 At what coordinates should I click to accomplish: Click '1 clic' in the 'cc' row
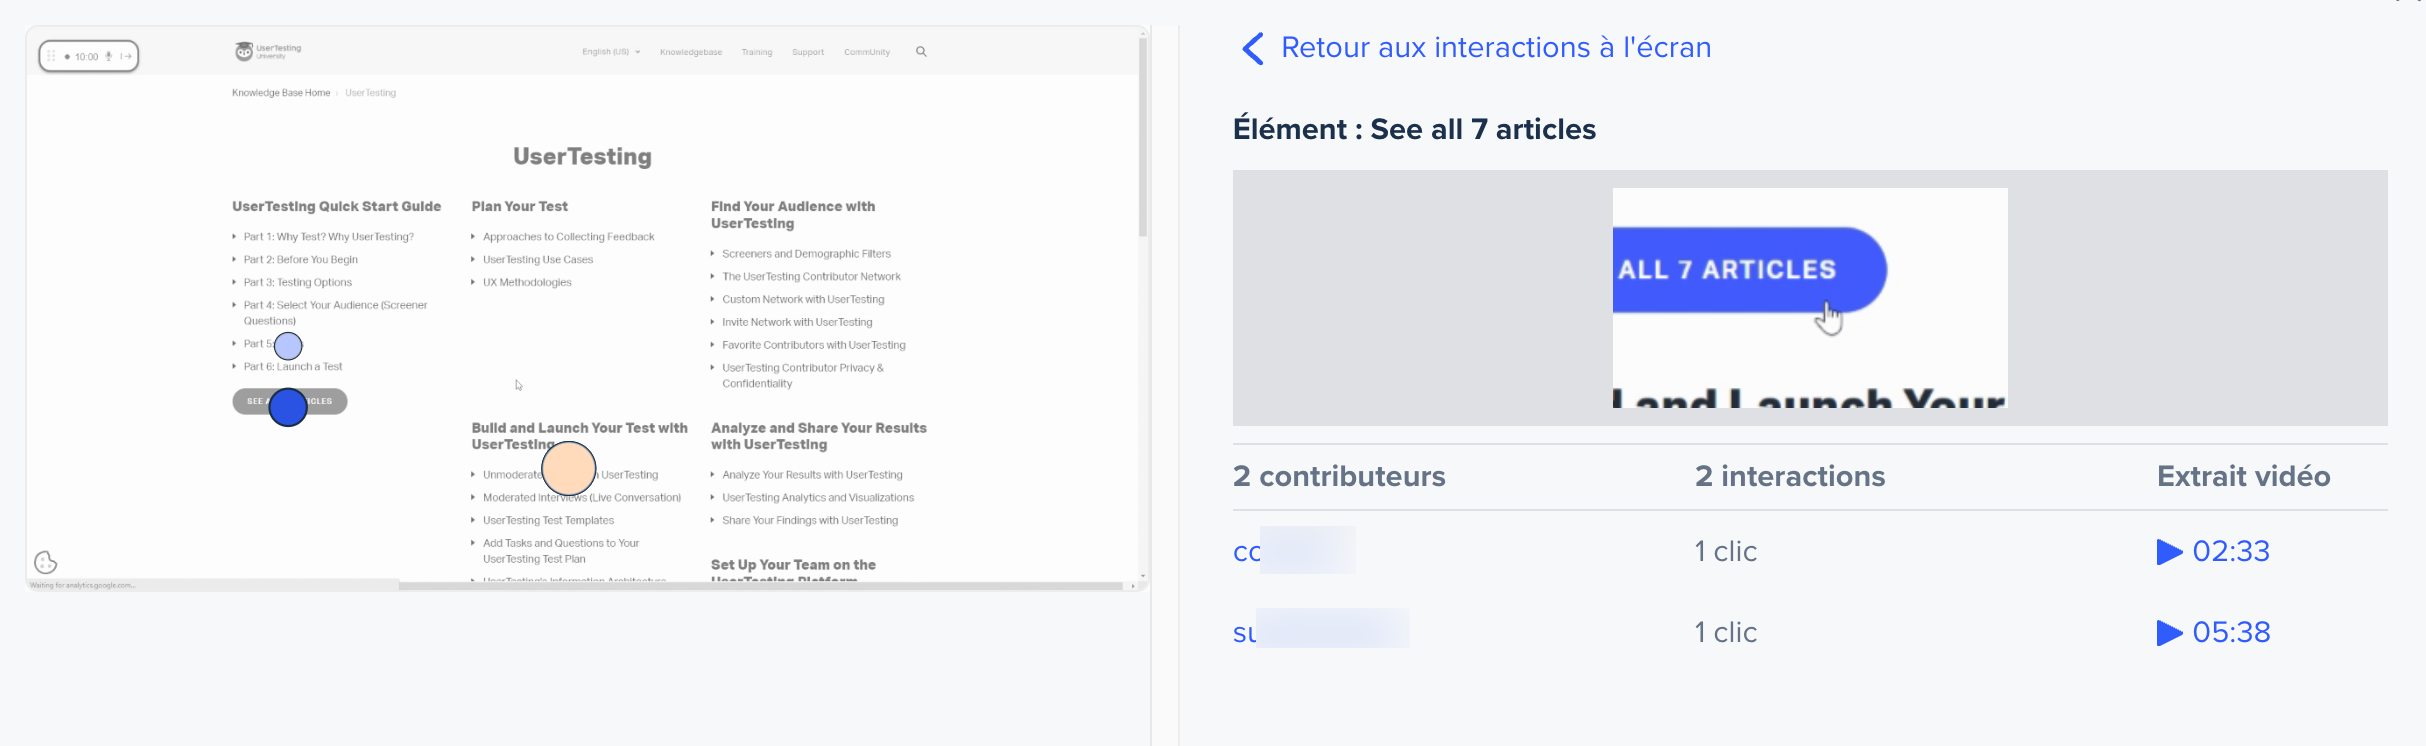1725,551
